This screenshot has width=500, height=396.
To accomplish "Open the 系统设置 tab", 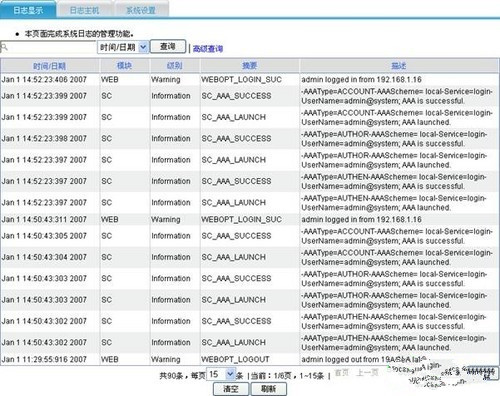I will [141, 10].
